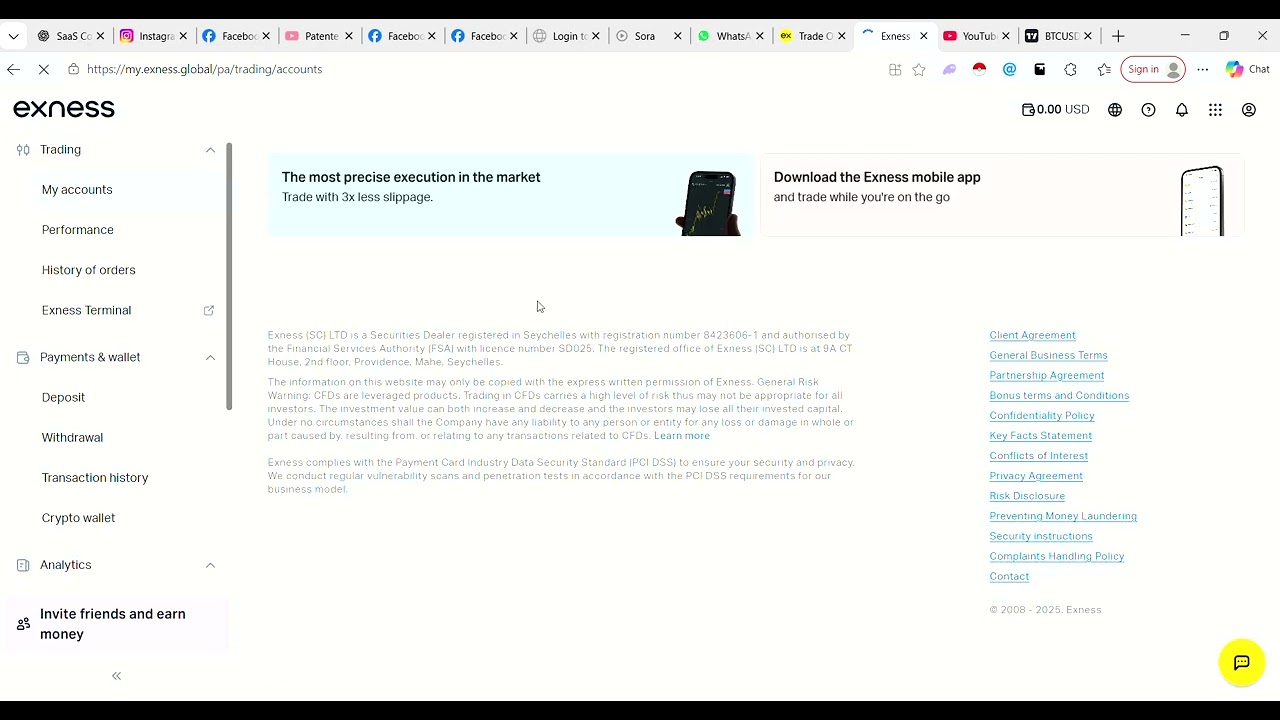Open the help question mark icon
This screenshot has width=1280, height=720.
click(1148, 110)
